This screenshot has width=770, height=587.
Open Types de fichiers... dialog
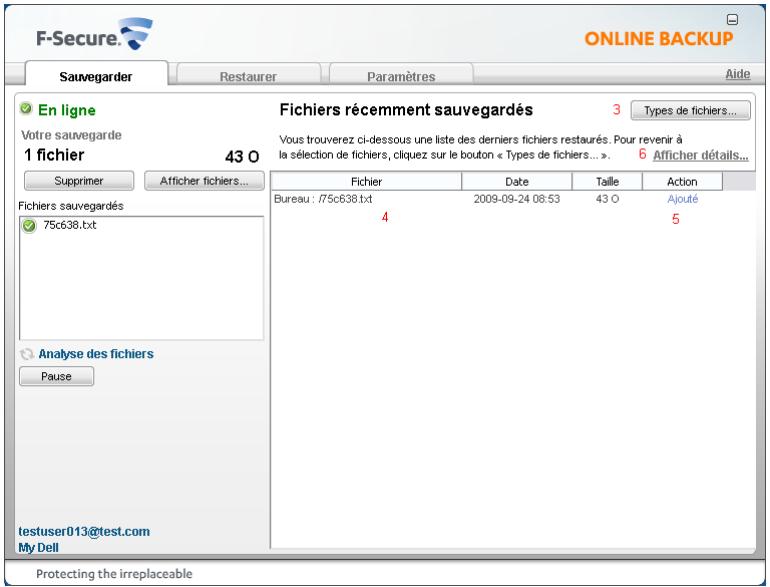690,111
